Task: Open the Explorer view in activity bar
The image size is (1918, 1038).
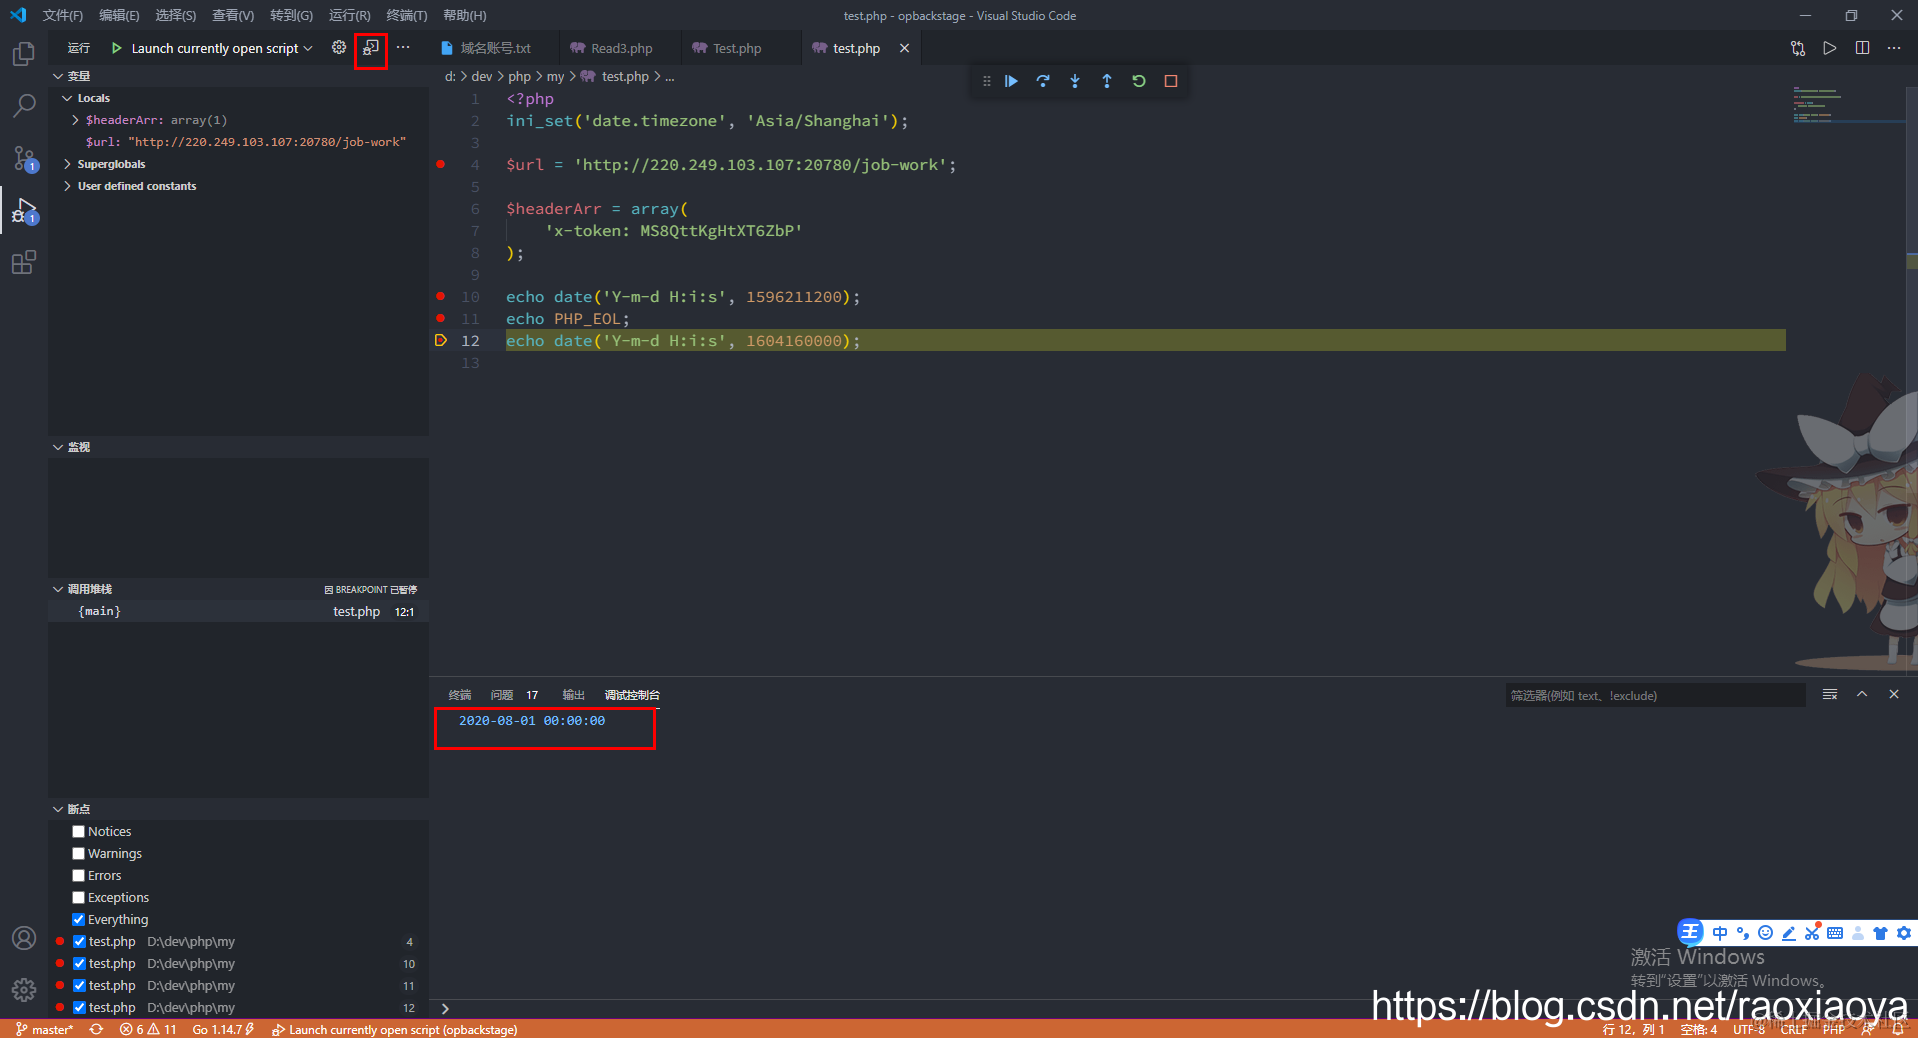Action: [x=24, y=54]
